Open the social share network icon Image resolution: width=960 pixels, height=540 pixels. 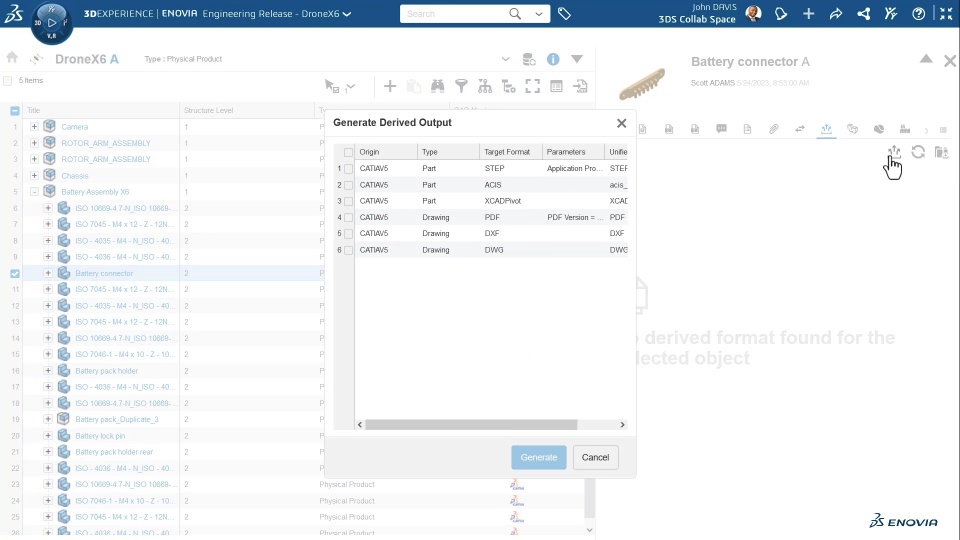863,13
